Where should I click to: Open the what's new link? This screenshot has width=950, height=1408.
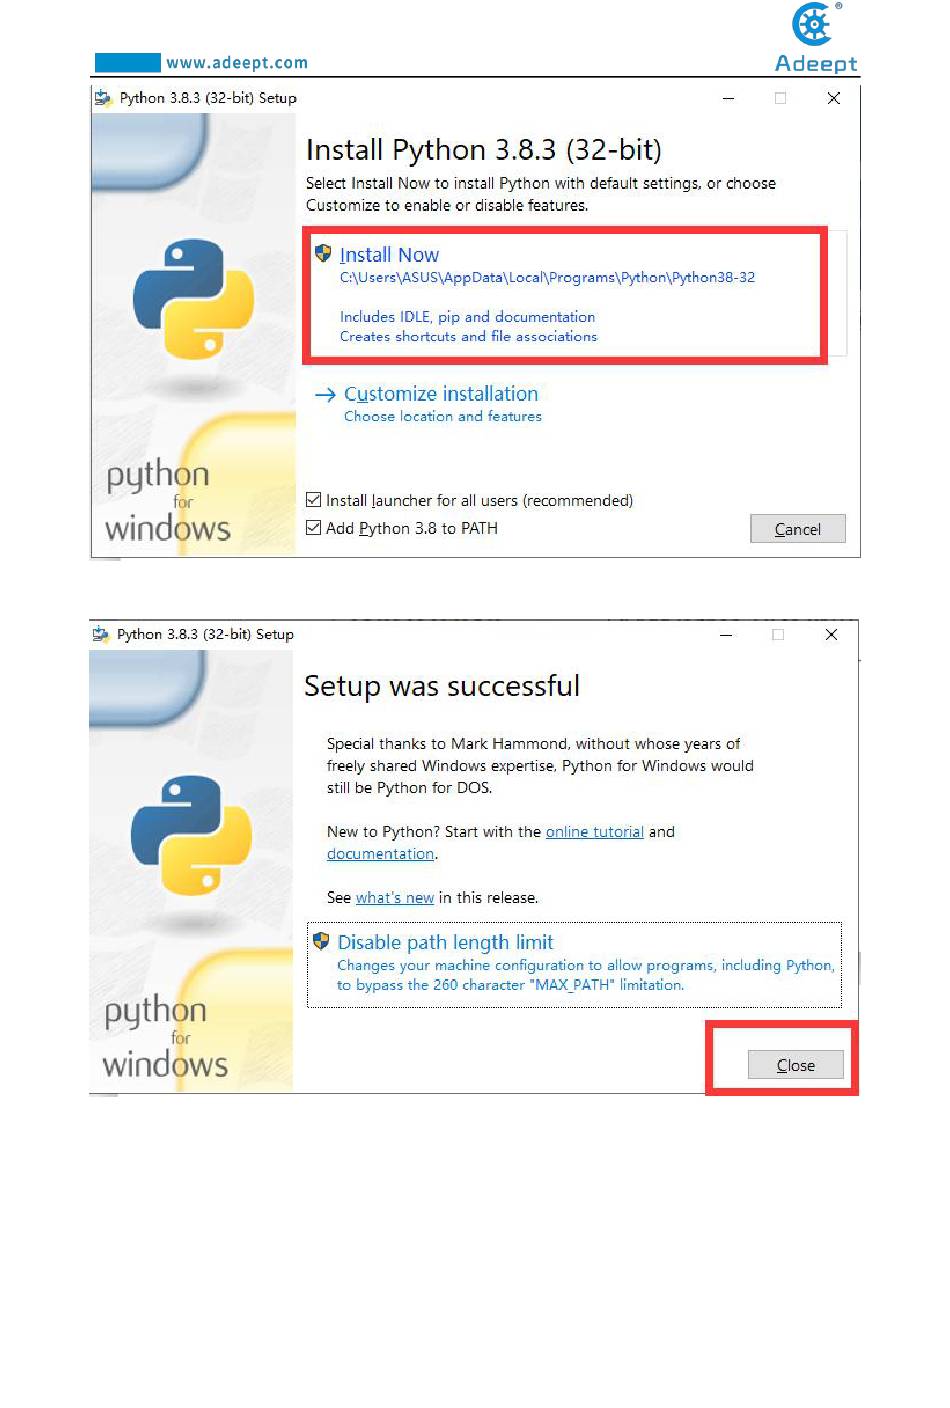coord(395,898)
